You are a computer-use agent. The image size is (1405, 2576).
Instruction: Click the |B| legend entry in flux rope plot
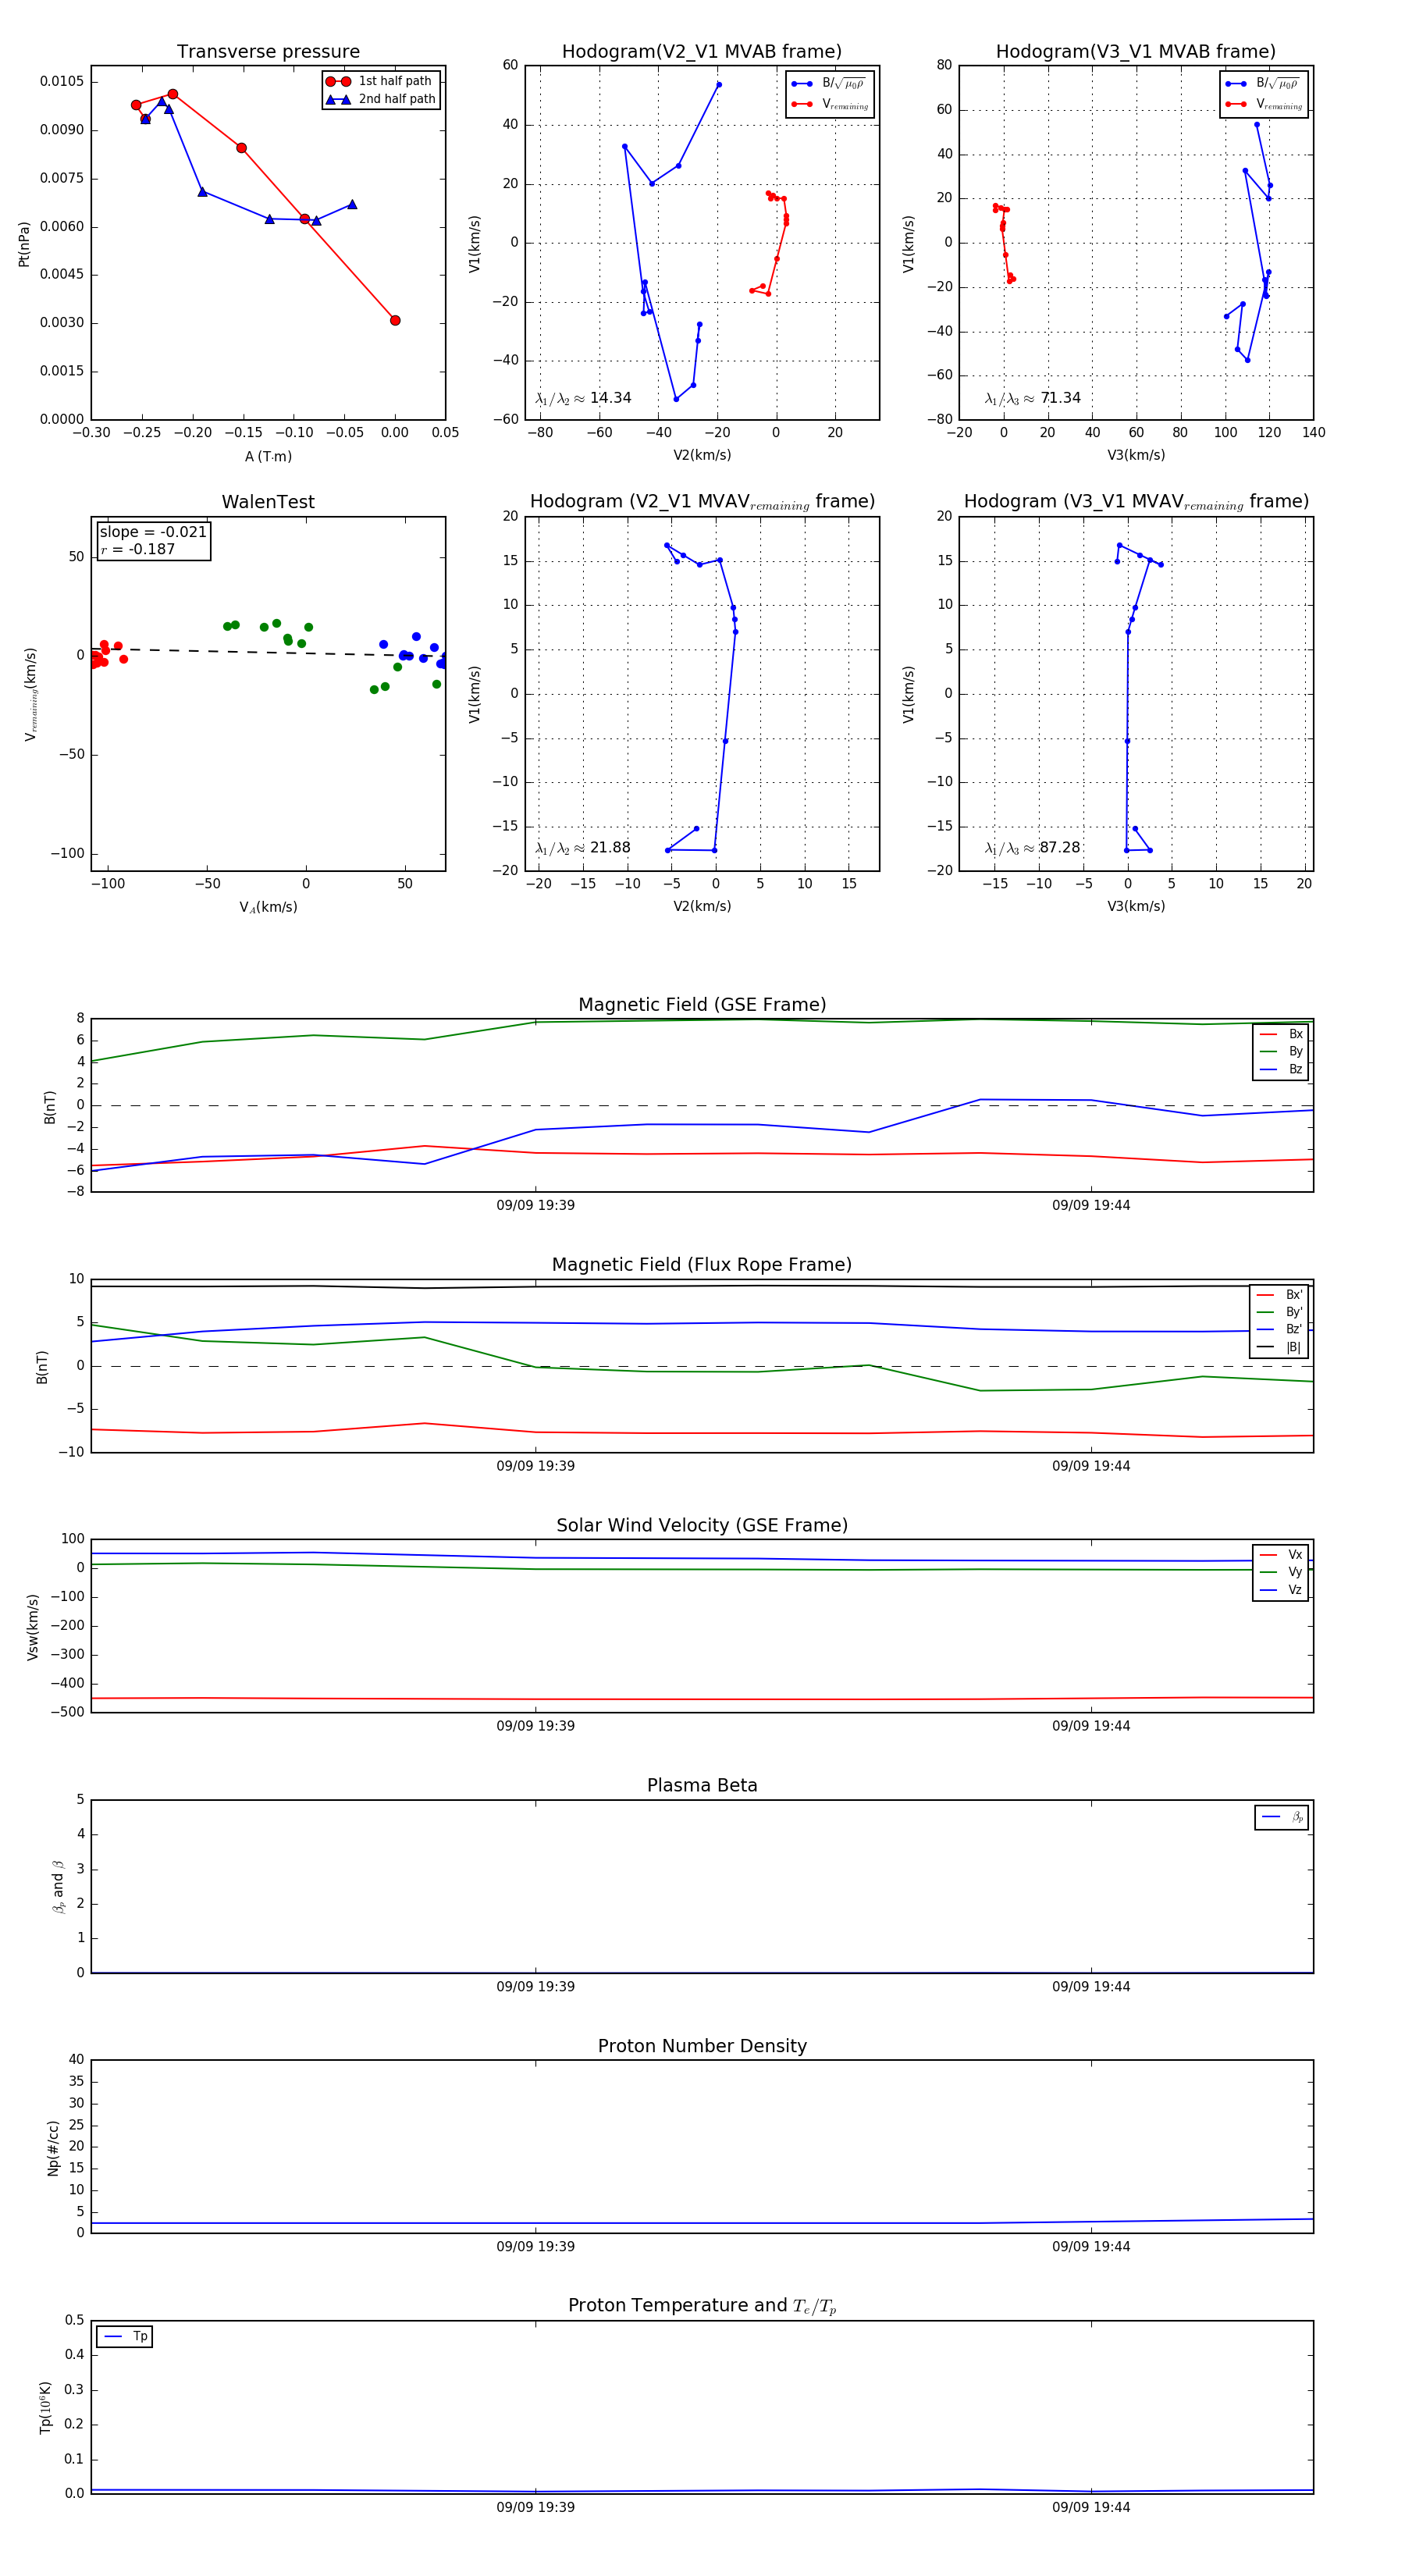pos(1279,1347)
